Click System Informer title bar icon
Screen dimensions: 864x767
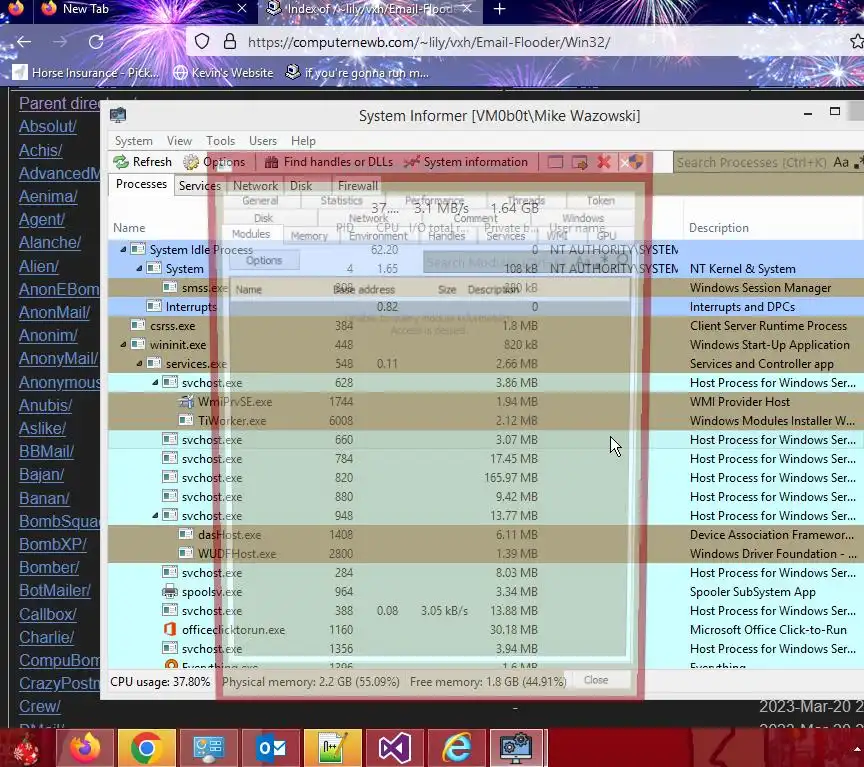tap(118, 115)
